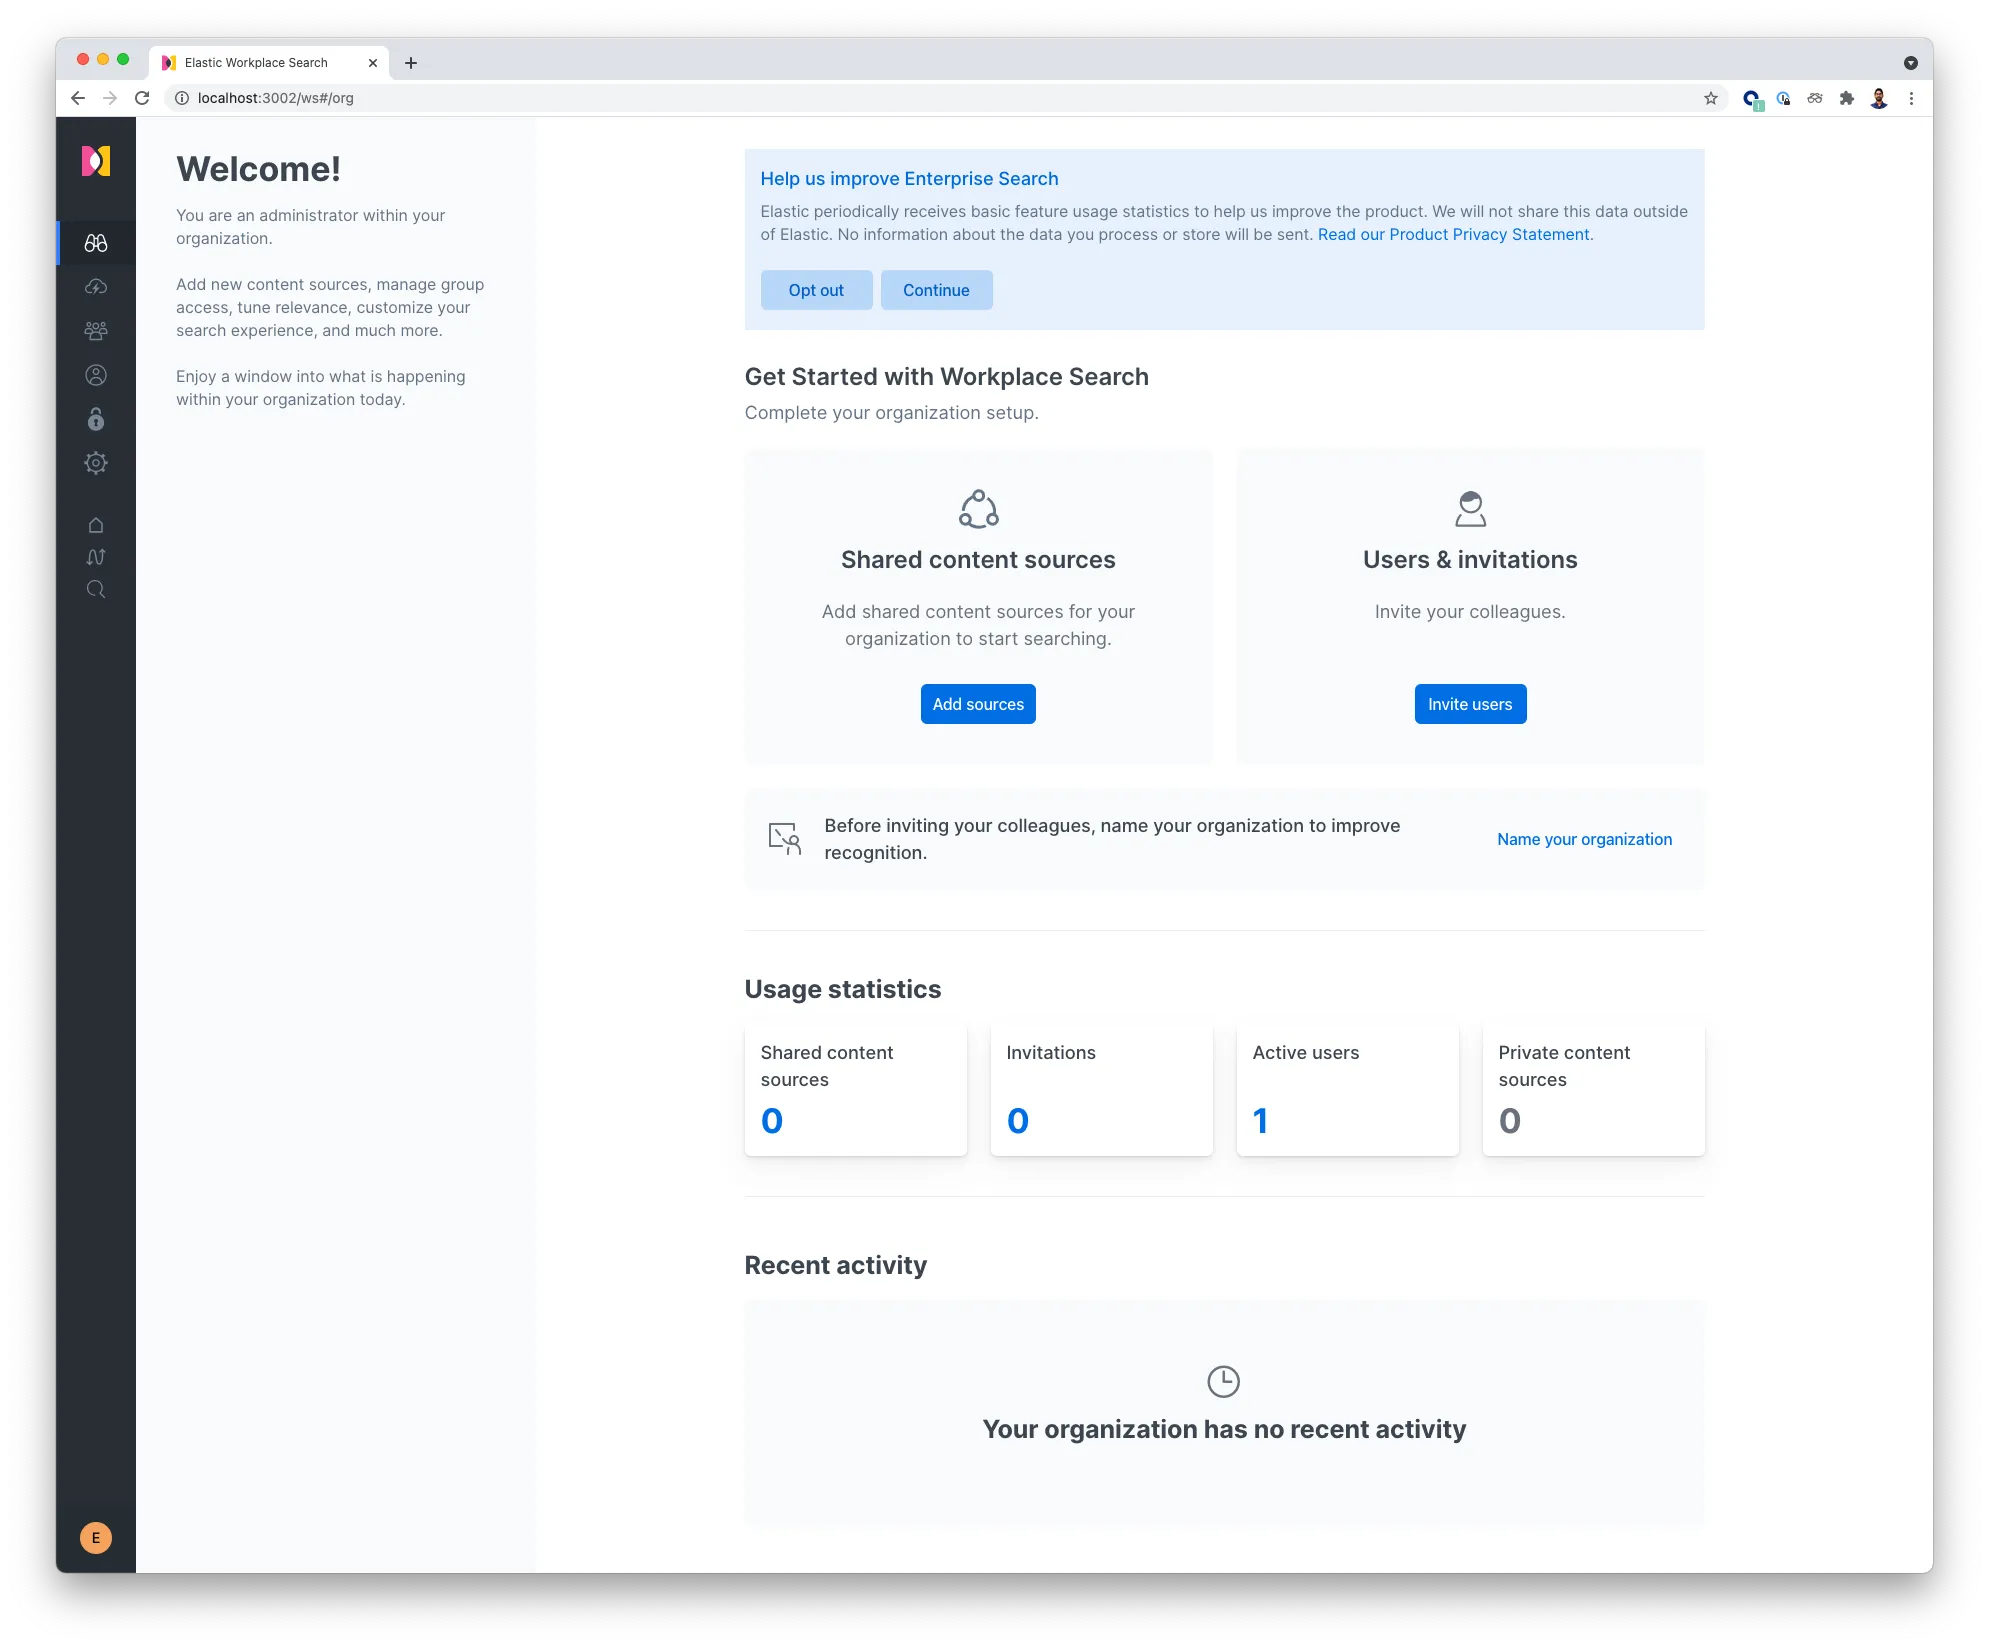Click the Invite users button

[x=1469, y=704]
